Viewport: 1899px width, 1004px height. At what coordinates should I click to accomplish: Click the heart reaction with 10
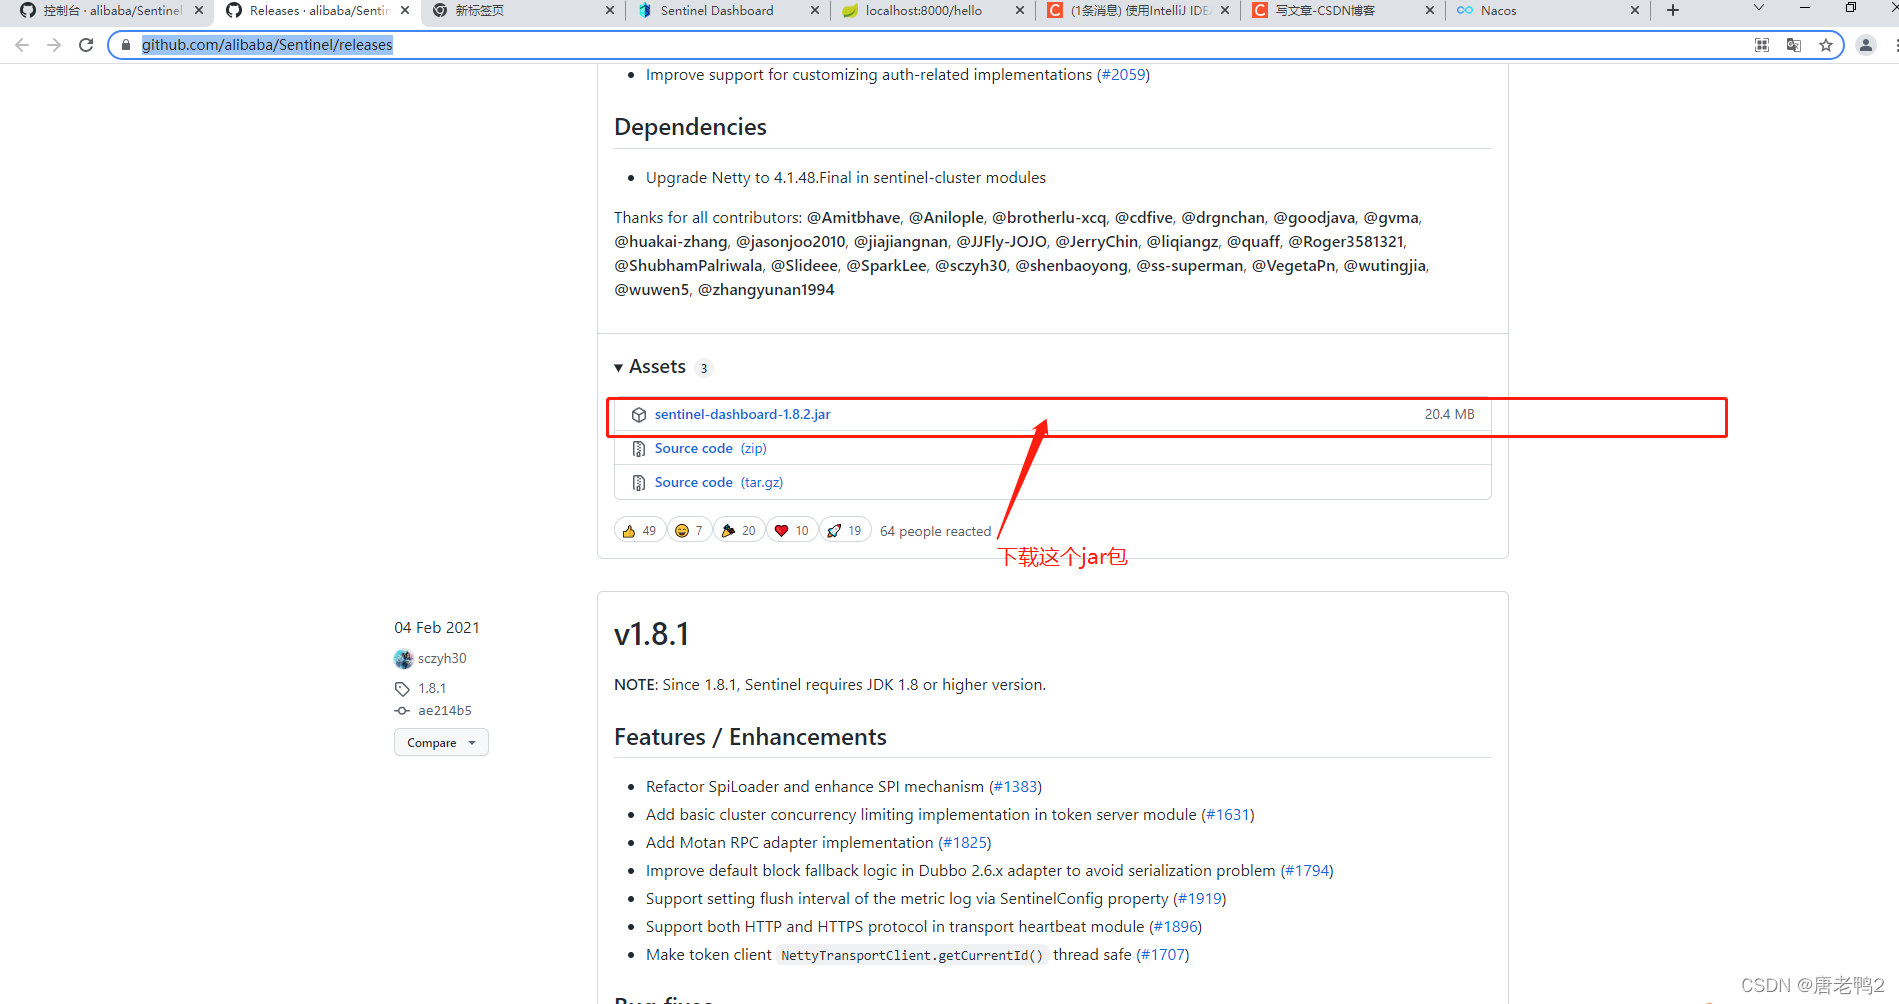[792, 530]
